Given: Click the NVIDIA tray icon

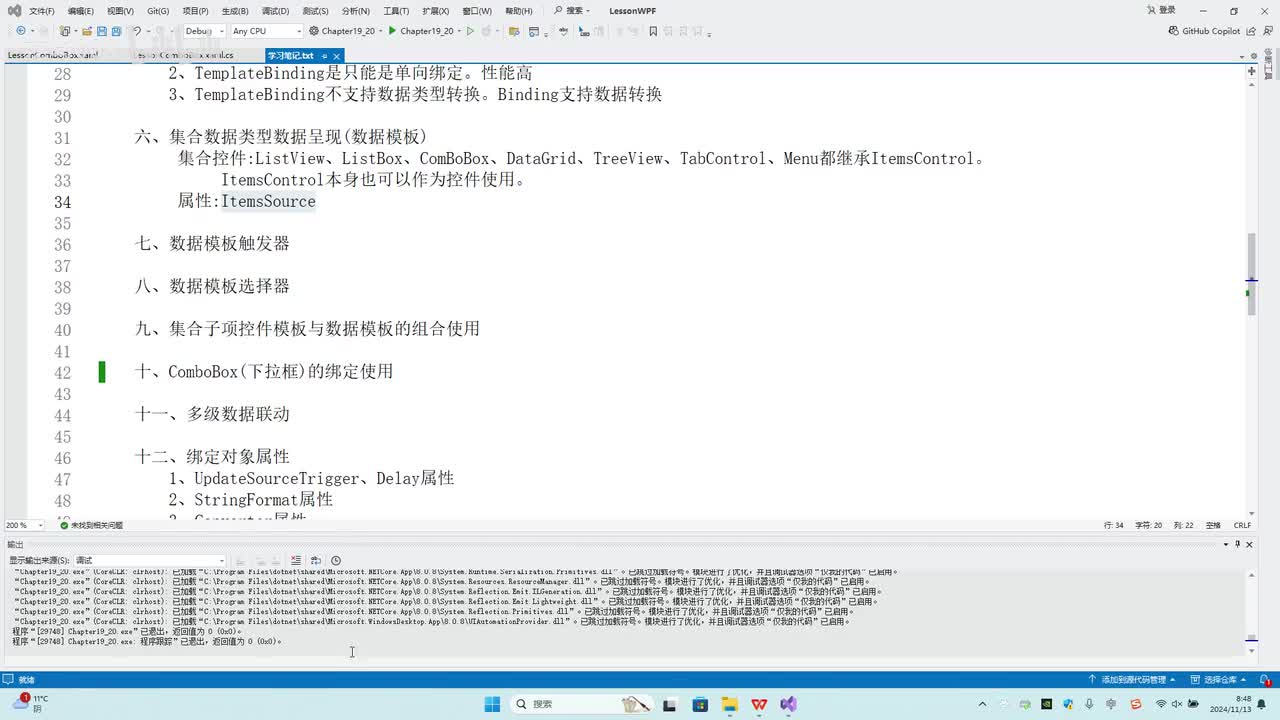Looking at the screenshot, I should pyautogui.click(x=1046, y=704).
